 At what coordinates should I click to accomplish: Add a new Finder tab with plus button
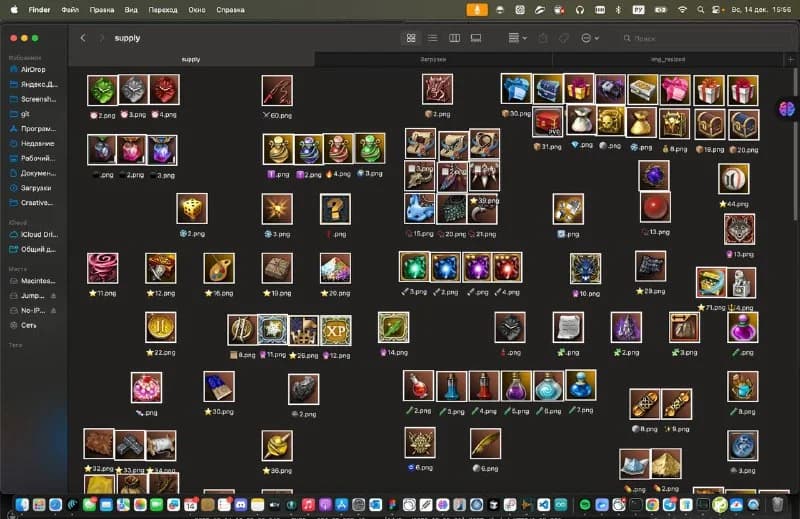pos(790,59)
